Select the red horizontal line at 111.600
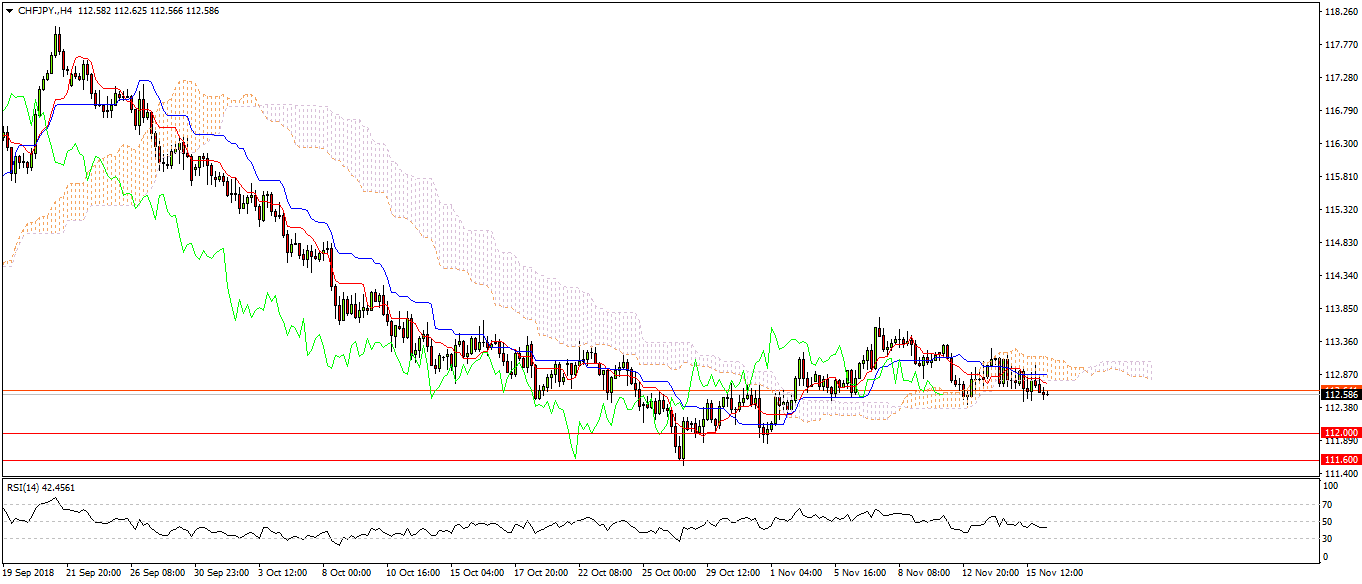 (600, 461)
